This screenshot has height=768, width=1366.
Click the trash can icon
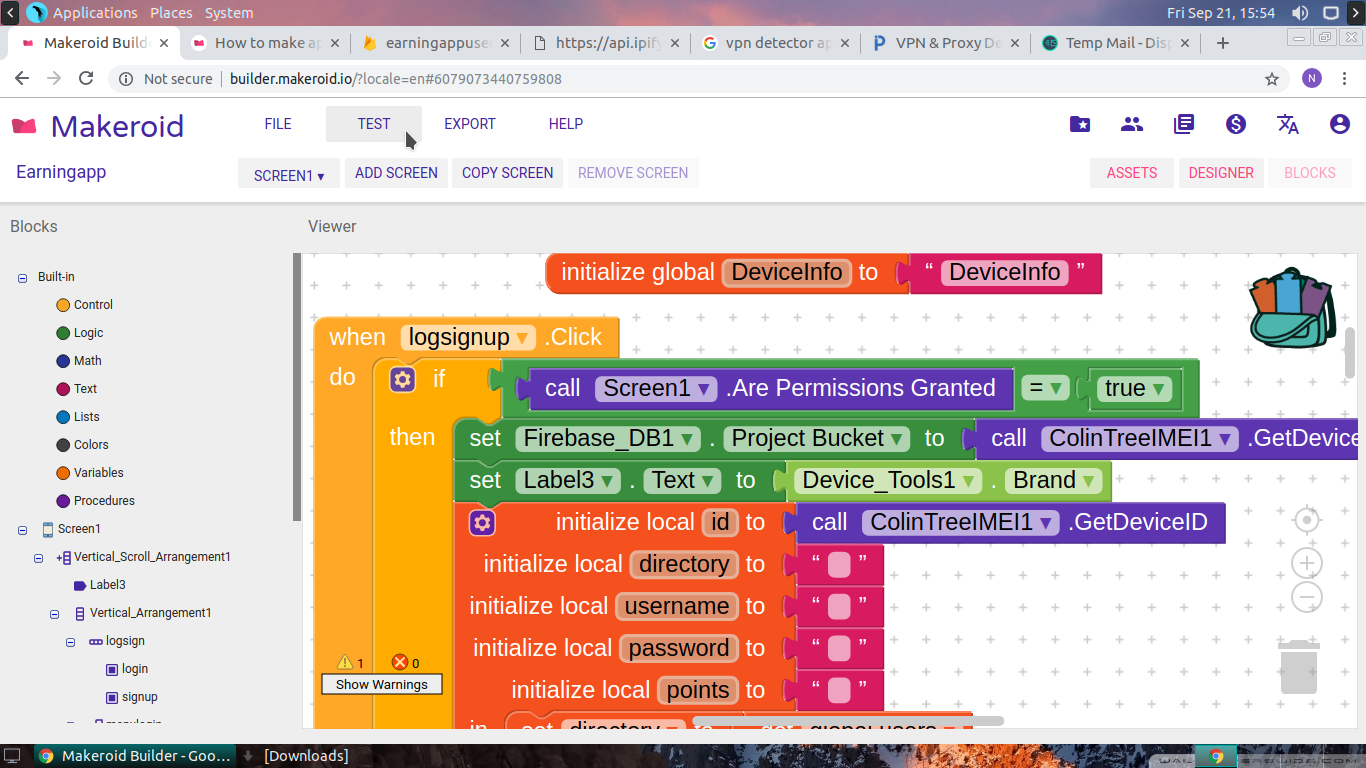[x=1298, y=668]
